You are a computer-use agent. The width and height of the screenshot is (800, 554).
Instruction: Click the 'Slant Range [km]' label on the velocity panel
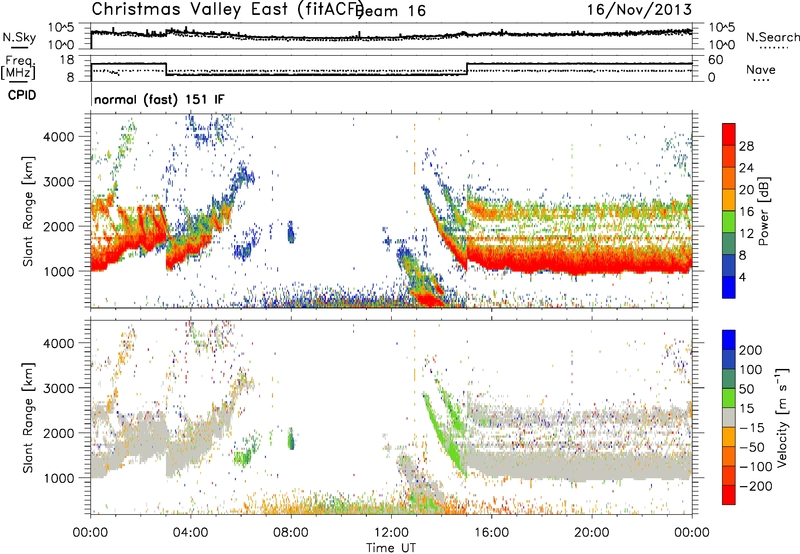click(28, 417)
